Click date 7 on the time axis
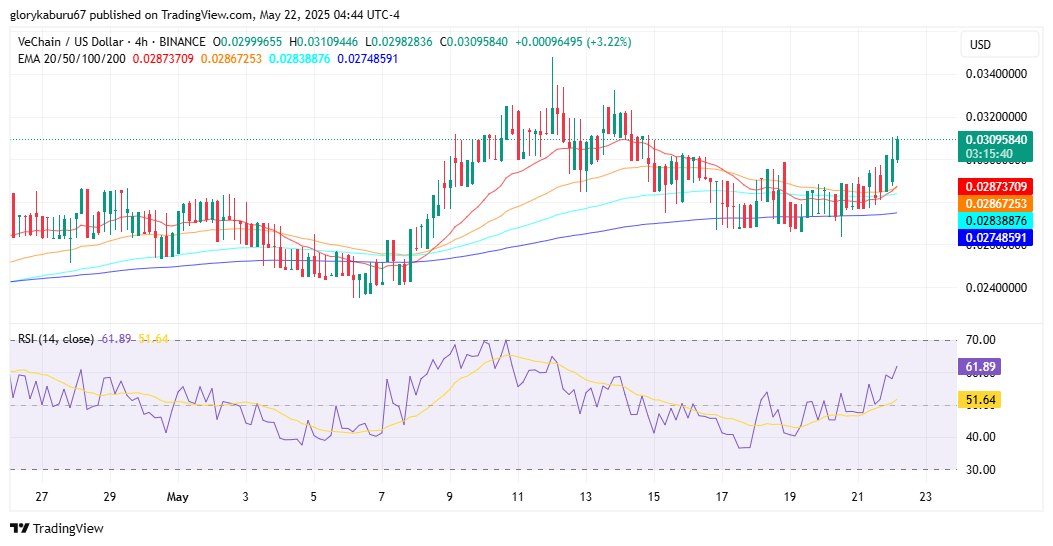 tap(381, 497)
